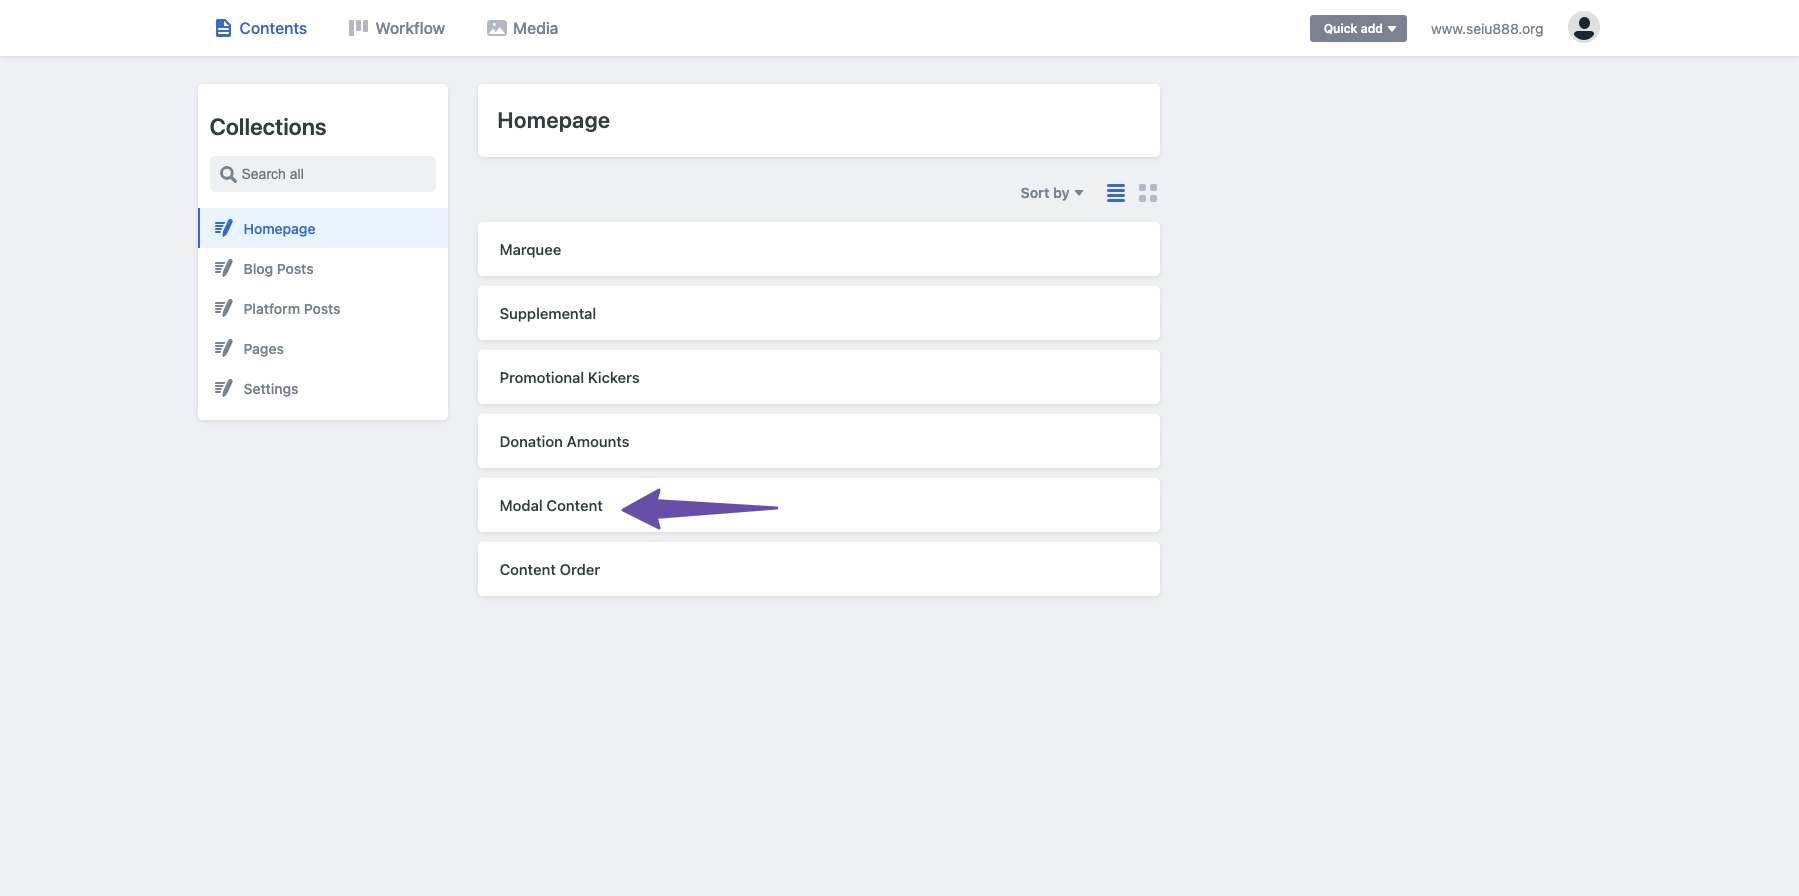Click the Blog Posts collection icon

(x=223, y=268)
